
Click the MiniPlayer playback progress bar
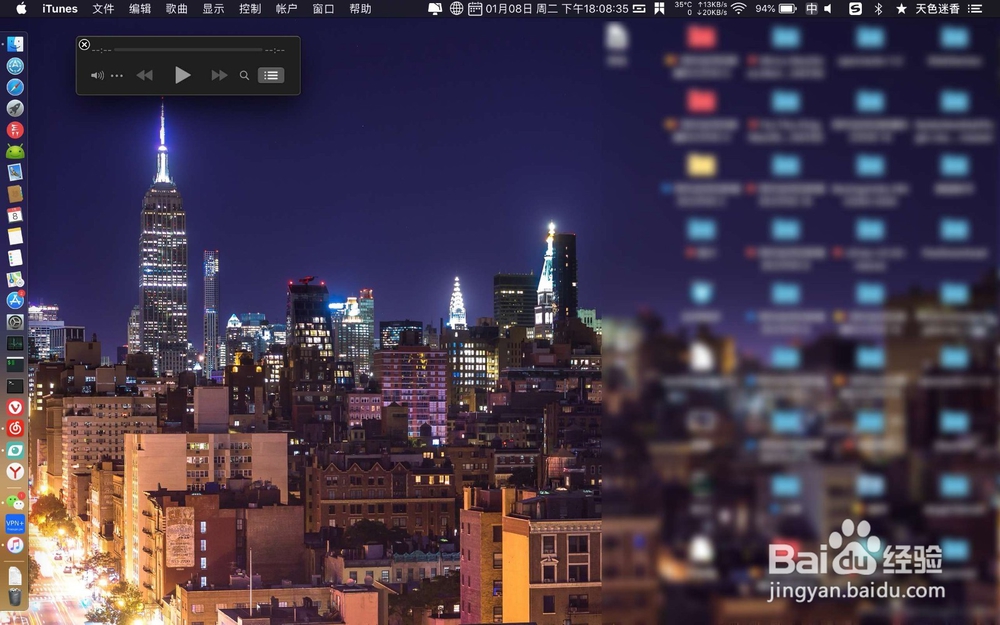click(188, 50)
